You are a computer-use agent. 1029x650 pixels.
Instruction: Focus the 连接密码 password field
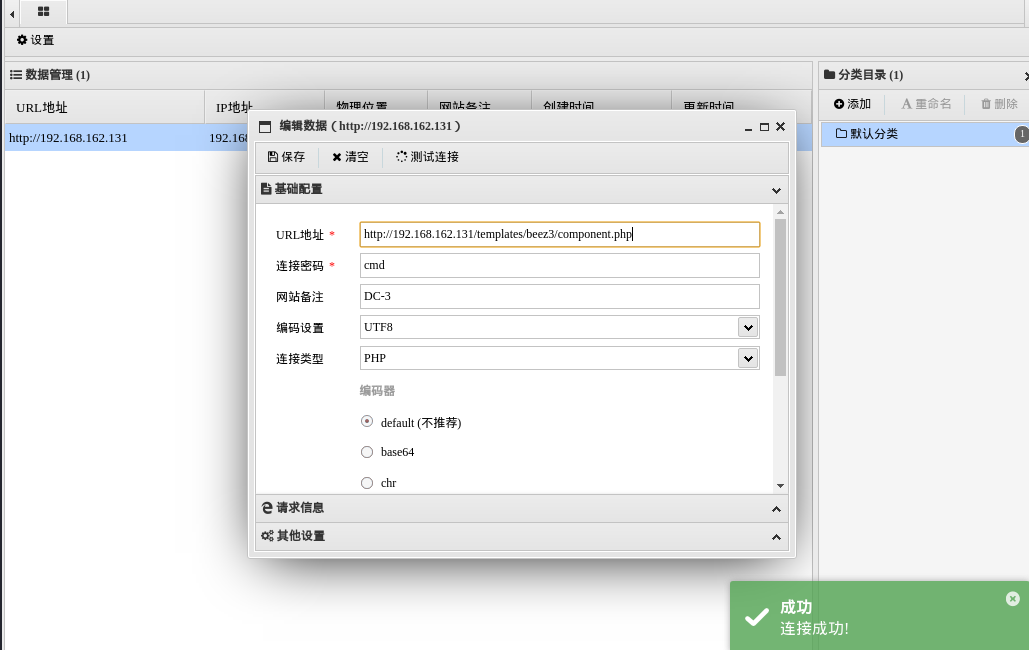click(x=560, y=265)
